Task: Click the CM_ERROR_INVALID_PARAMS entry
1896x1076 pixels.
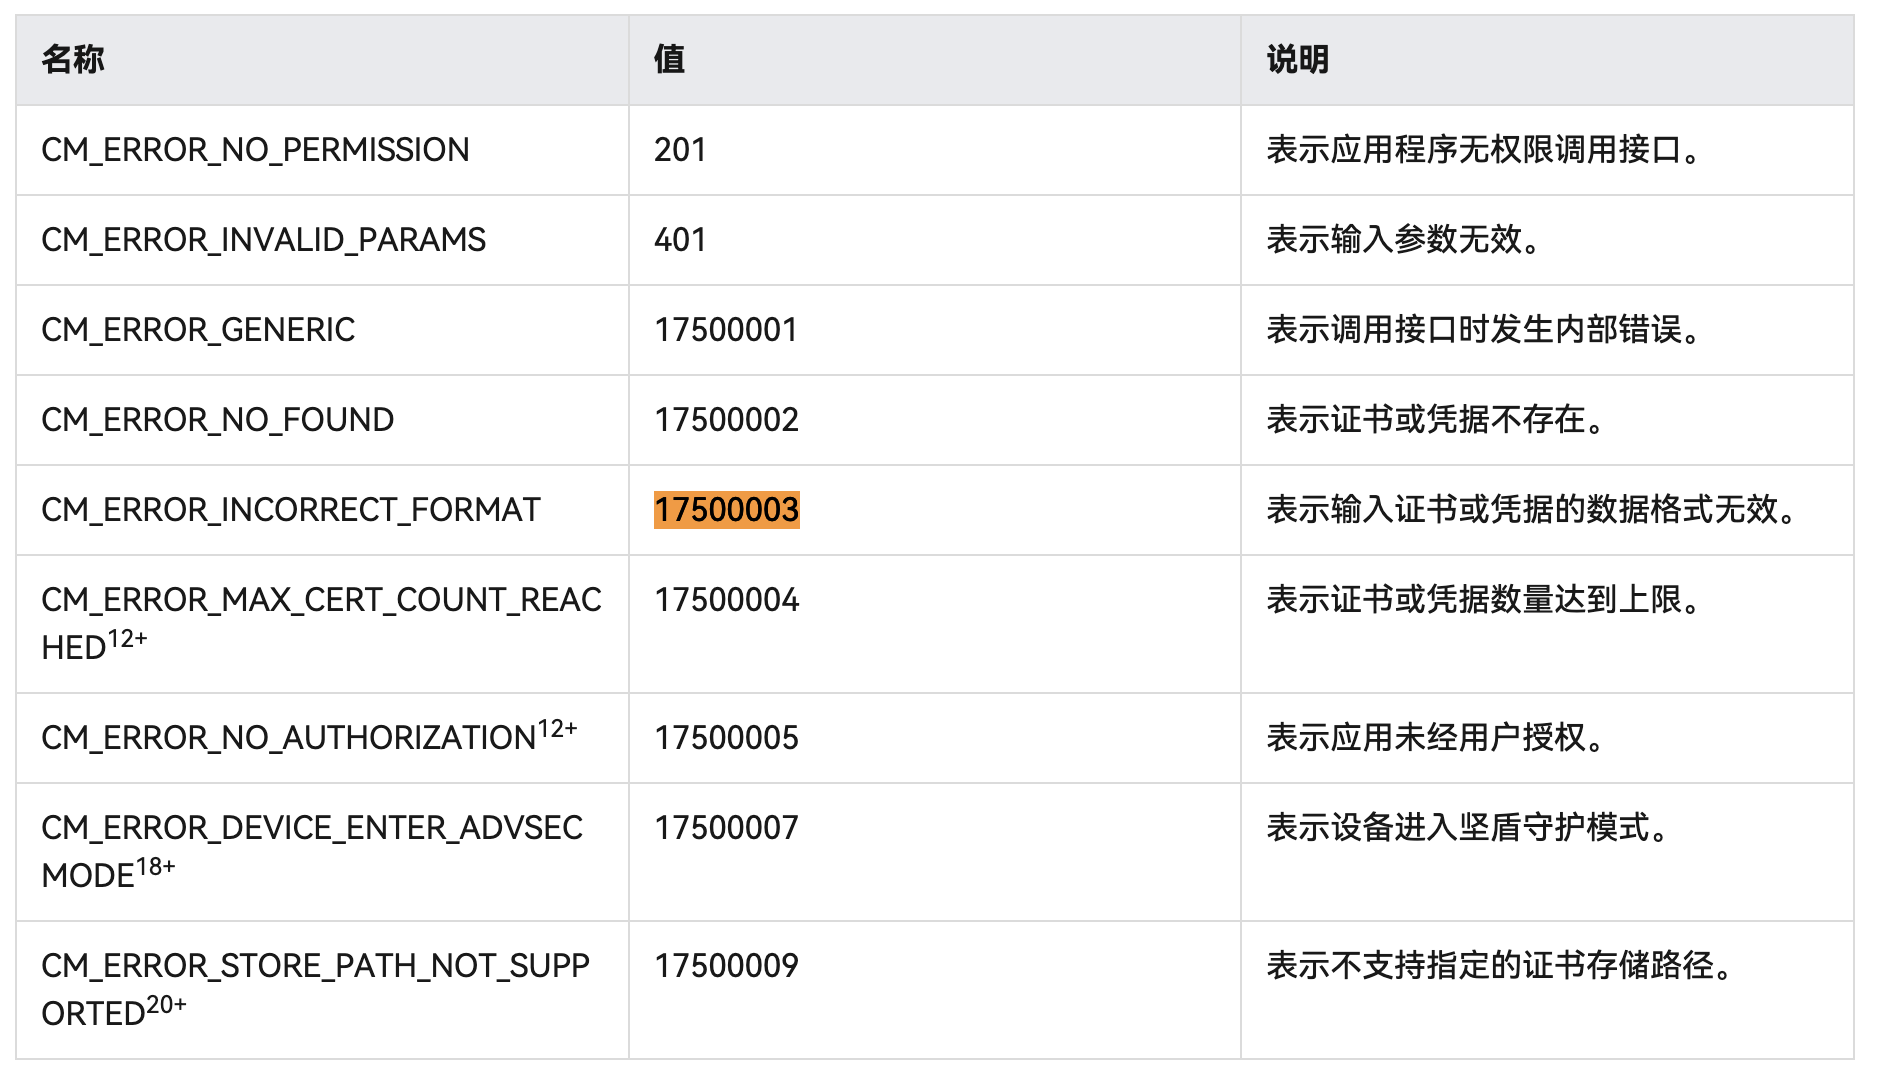Action: click(263, 240)
